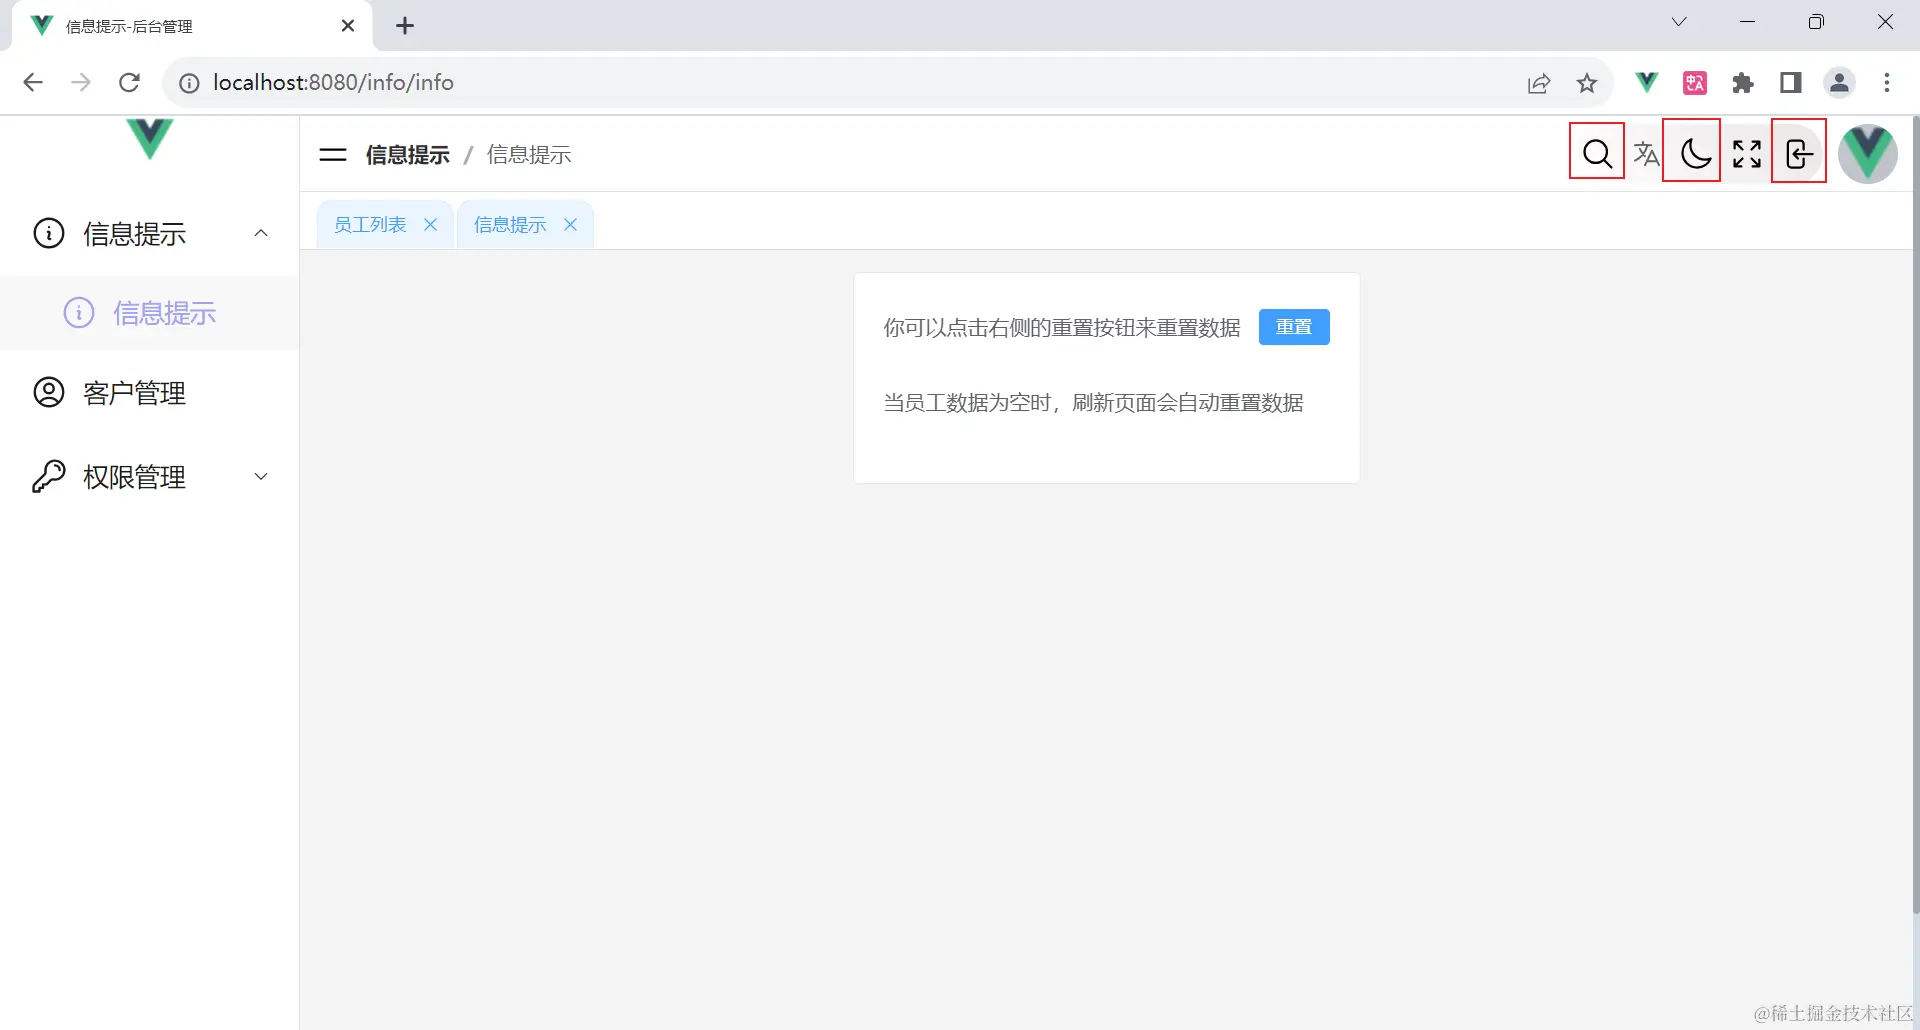Click the 权限管理 sidebar menu label

134,477
